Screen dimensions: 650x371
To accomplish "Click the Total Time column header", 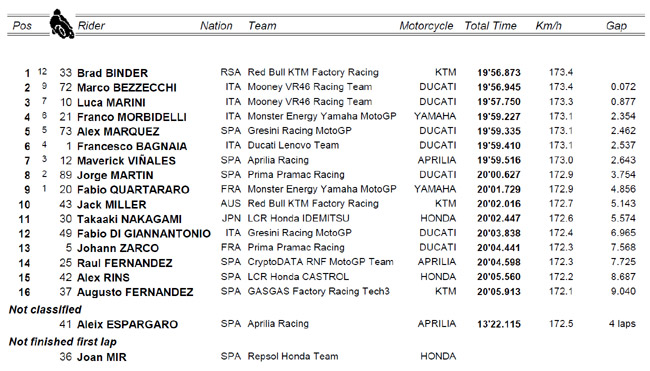I will tap(490, 26).
